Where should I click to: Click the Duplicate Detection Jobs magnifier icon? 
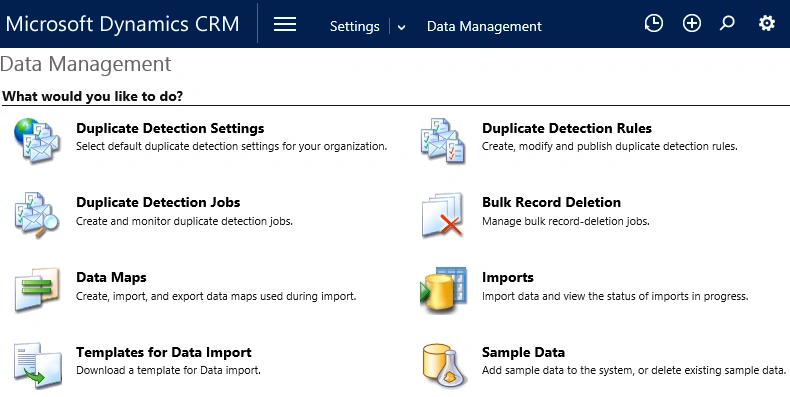(x=37, y=215)
